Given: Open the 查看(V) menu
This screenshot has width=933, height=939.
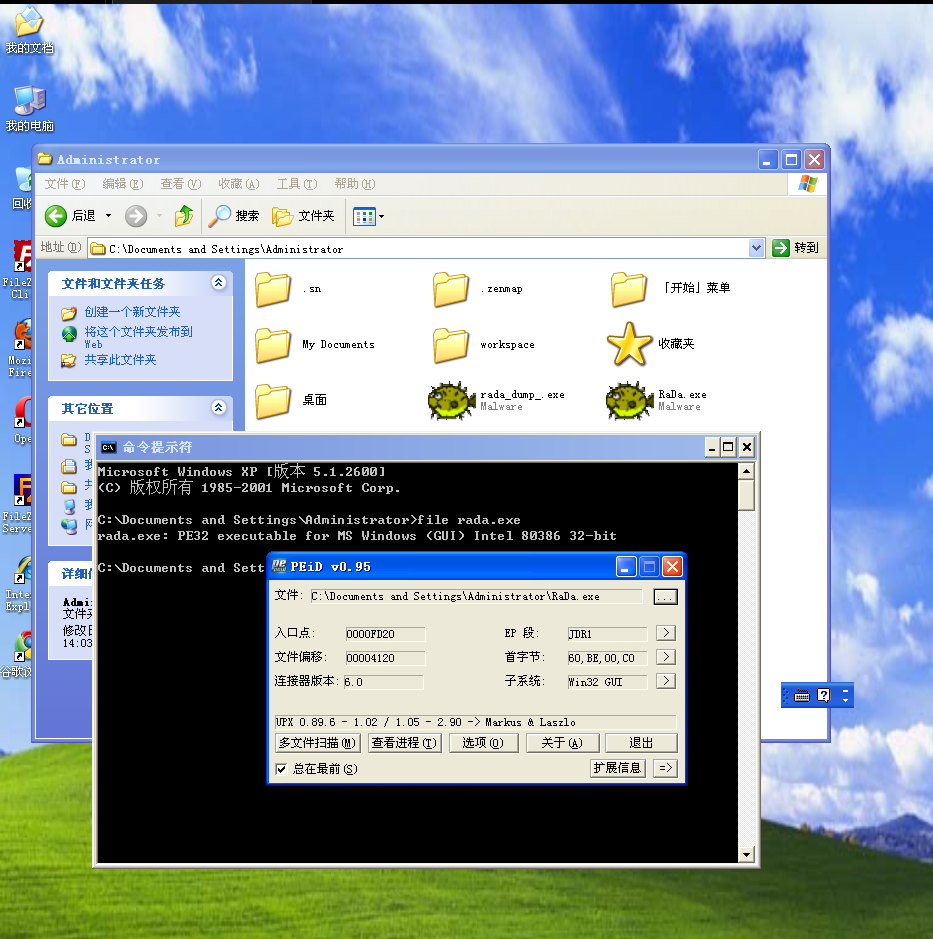Looking at the screenshot, I should click(x=180, y=184).
